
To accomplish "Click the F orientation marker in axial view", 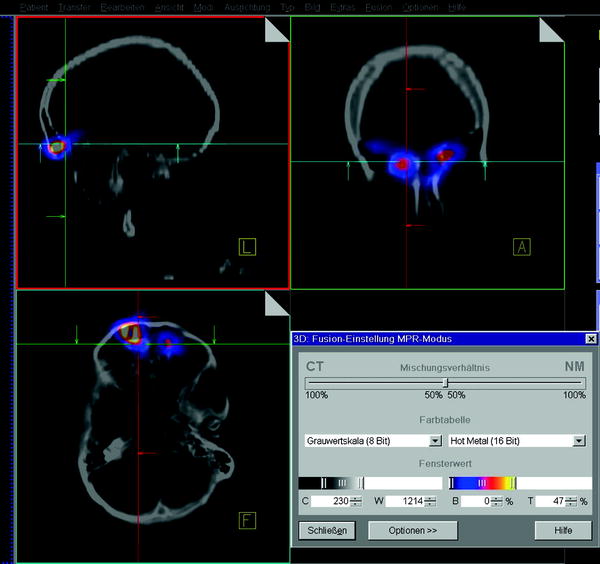I will [x=246, y=519].
